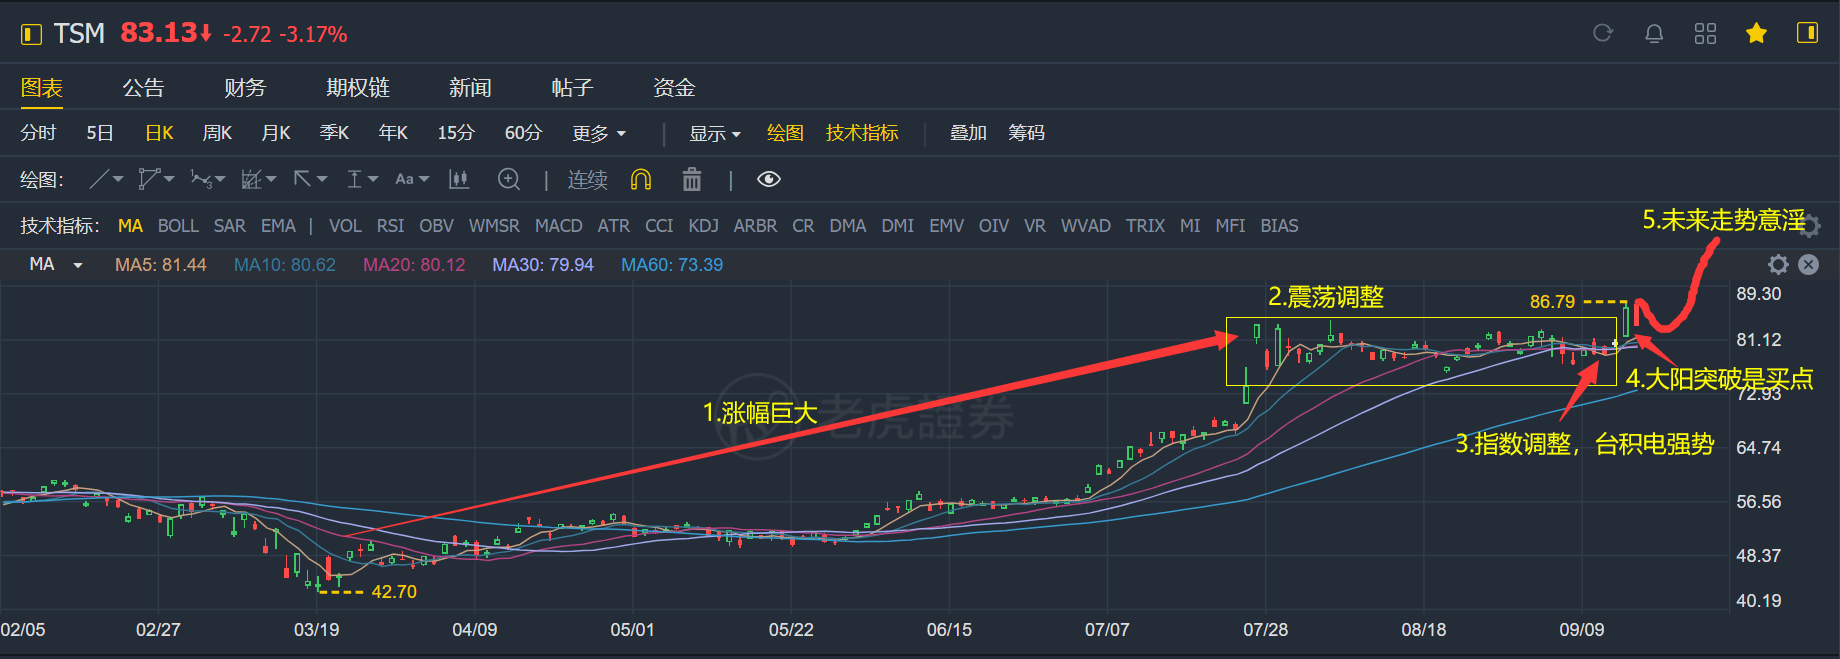Select the Fibonacci grid drawing tool

[x=251, y=180]
